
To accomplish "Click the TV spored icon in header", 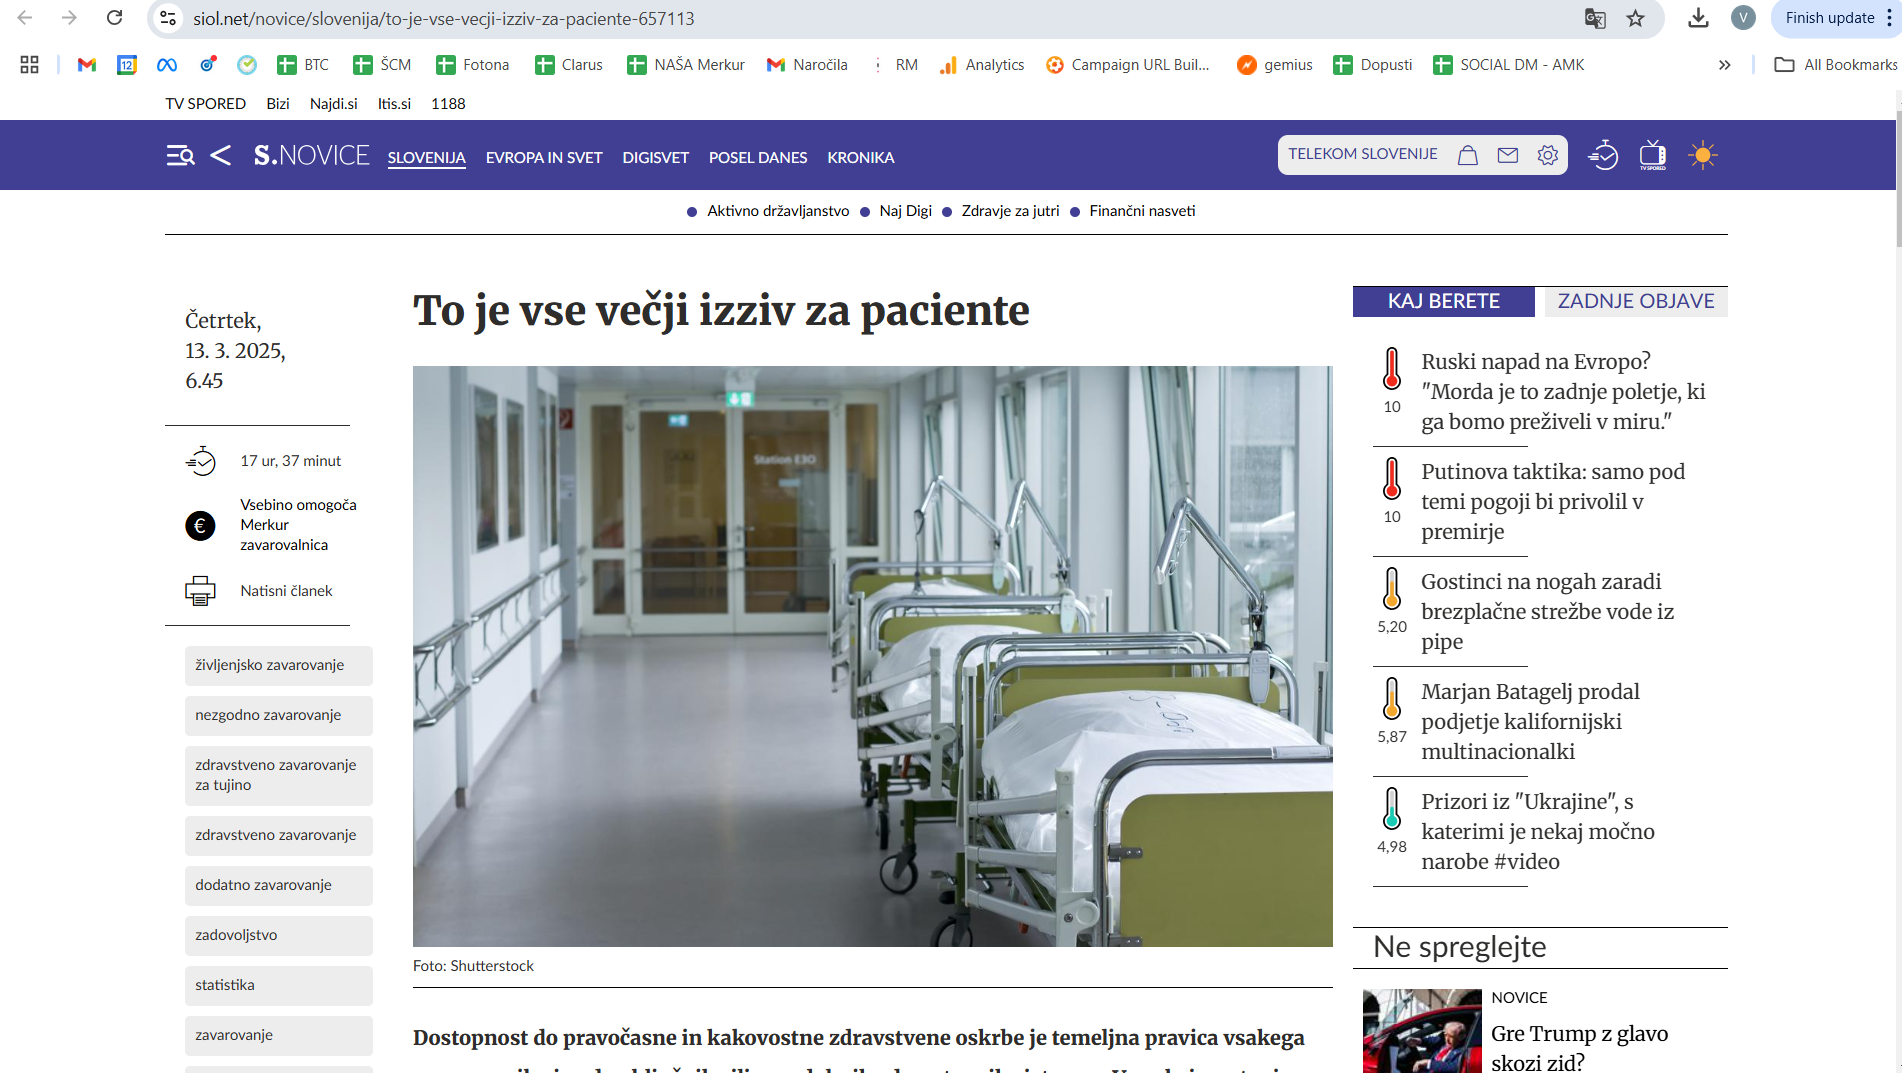I will point(1652,155).
